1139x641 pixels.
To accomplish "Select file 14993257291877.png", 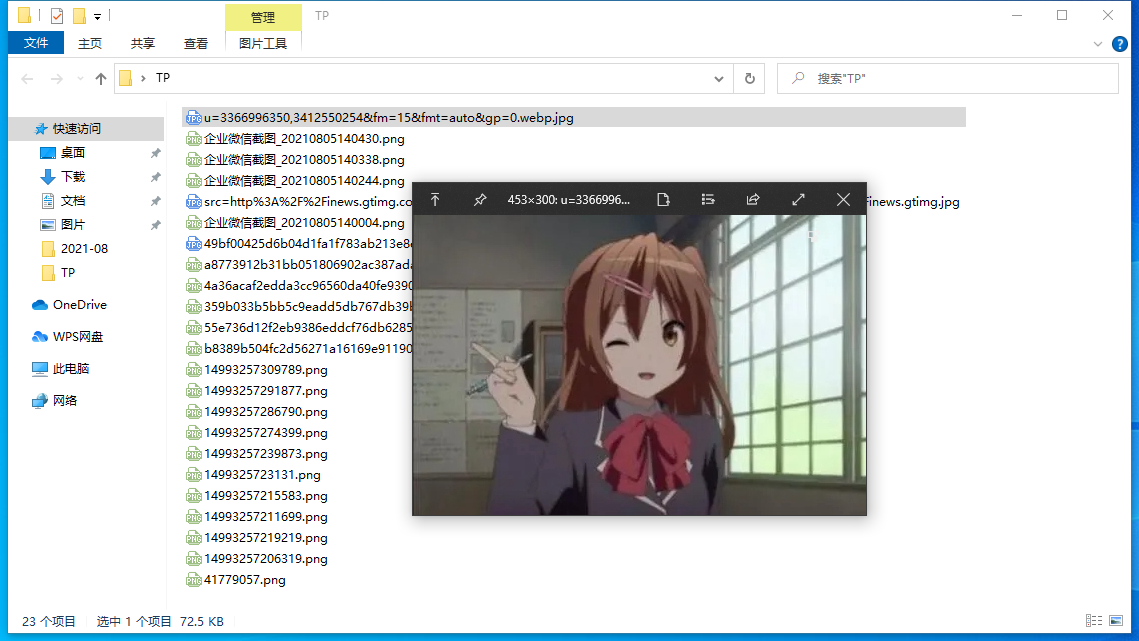I will [x=265, y=391].
